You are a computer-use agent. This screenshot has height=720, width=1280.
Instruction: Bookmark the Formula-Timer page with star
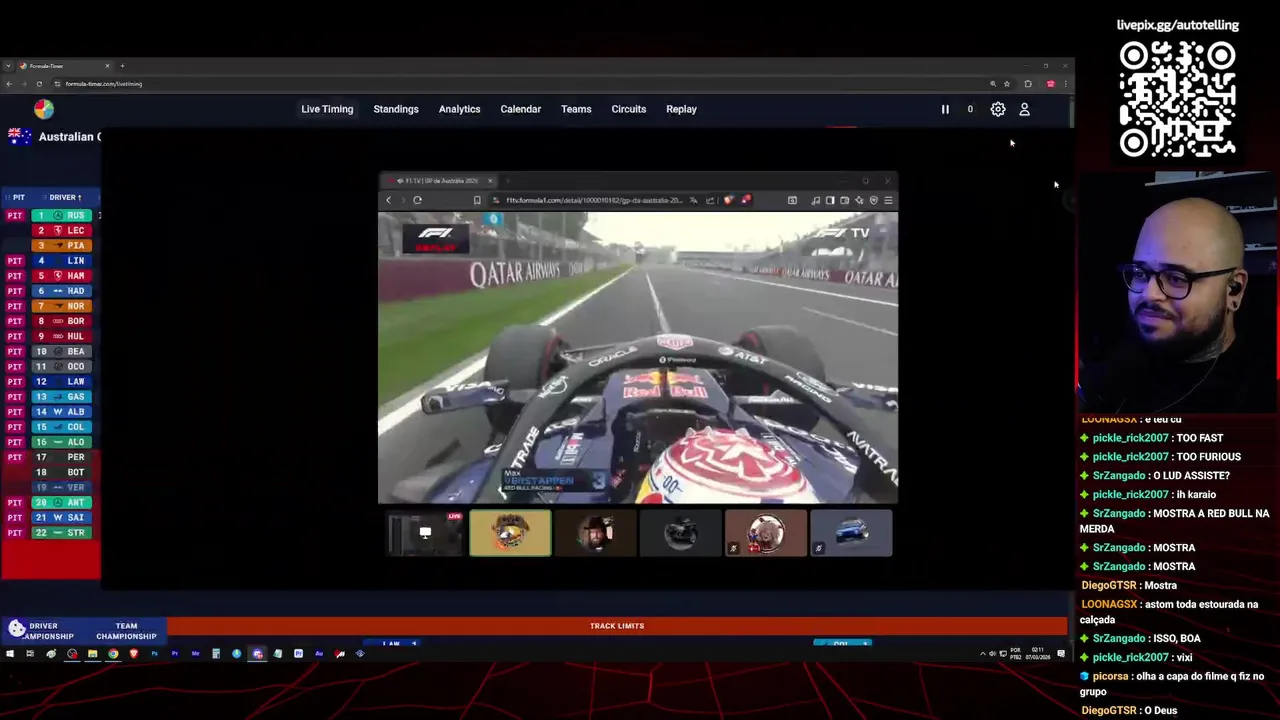(1007, 84)
